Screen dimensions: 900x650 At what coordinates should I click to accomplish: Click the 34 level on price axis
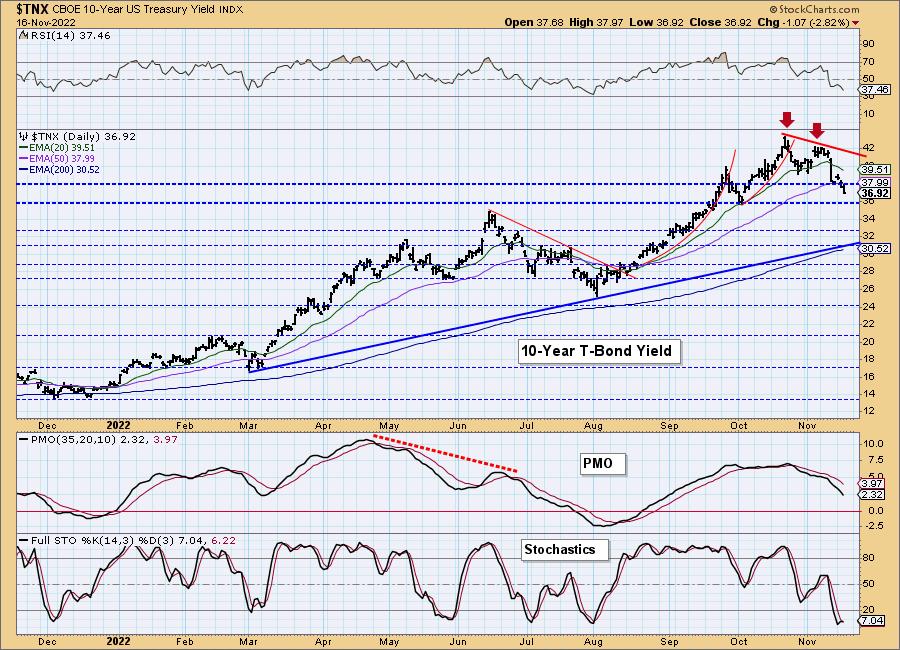point(868,218)
